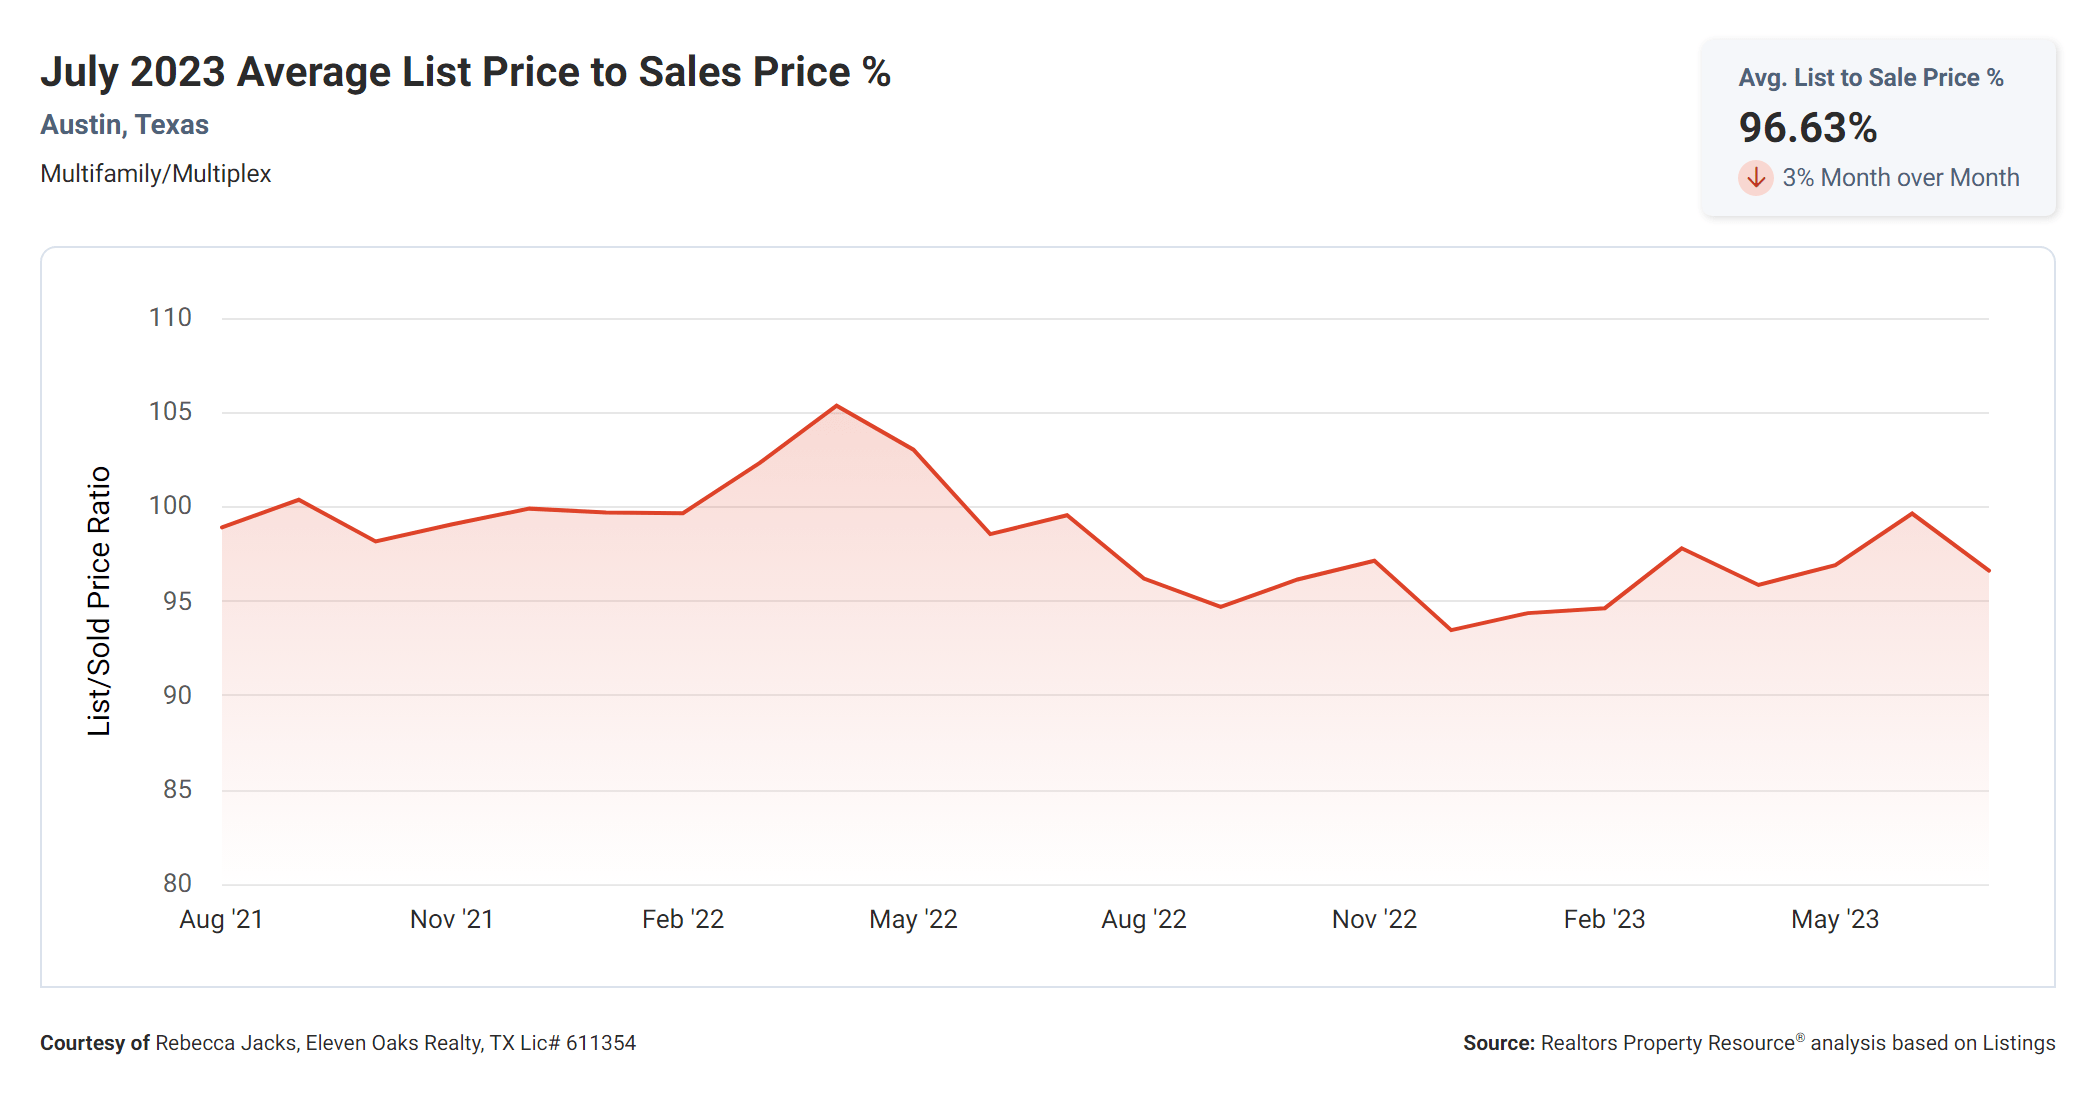Select the Feb '22 x-axis label

683,919
